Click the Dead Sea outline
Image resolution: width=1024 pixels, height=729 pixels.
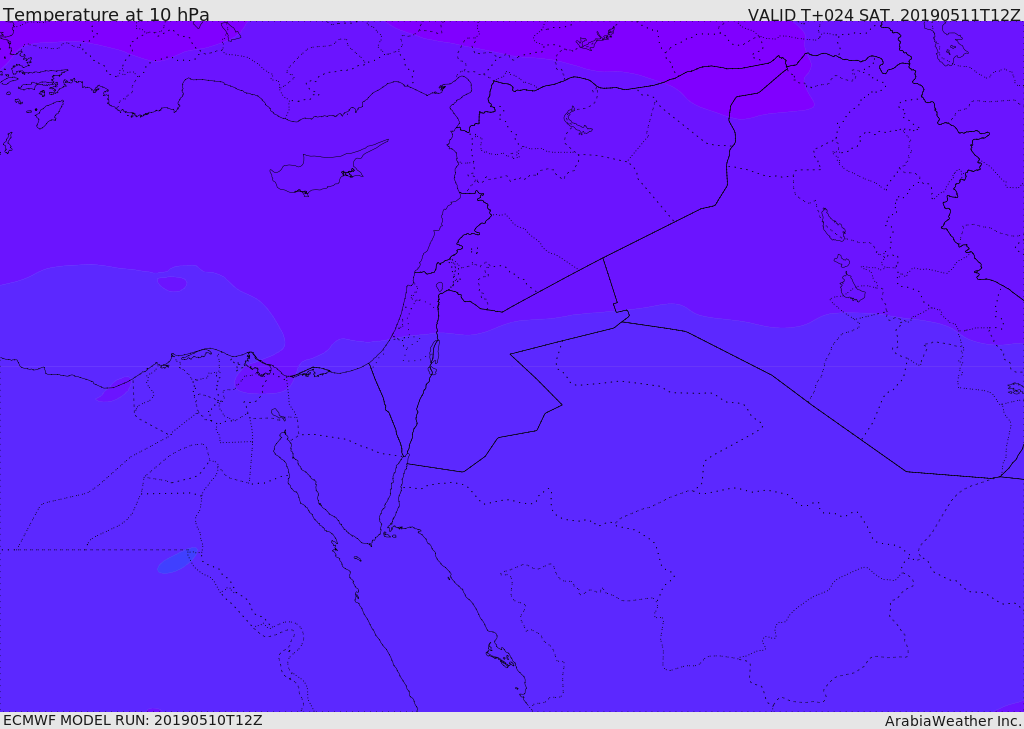tap(434, 354)
